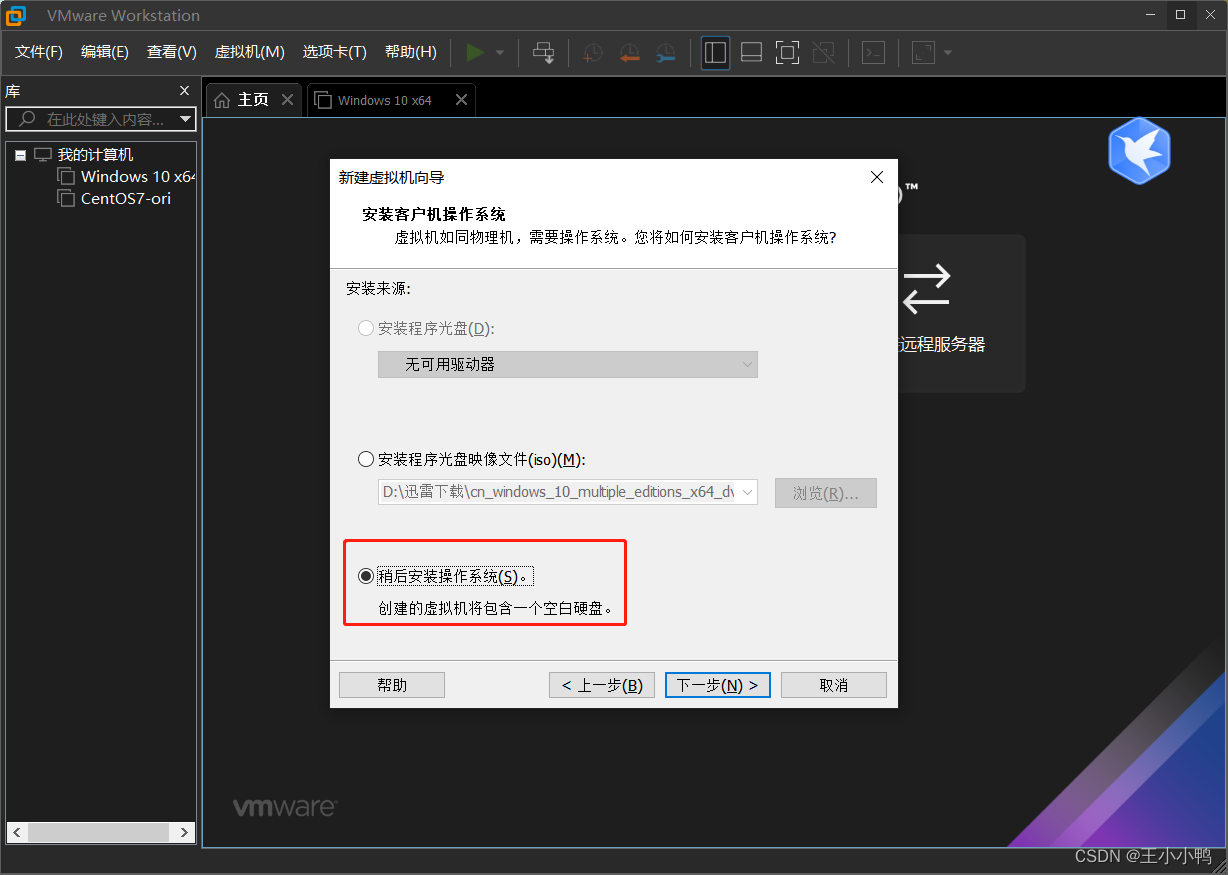Open the 文件(F) menu

tap(39, 52)
